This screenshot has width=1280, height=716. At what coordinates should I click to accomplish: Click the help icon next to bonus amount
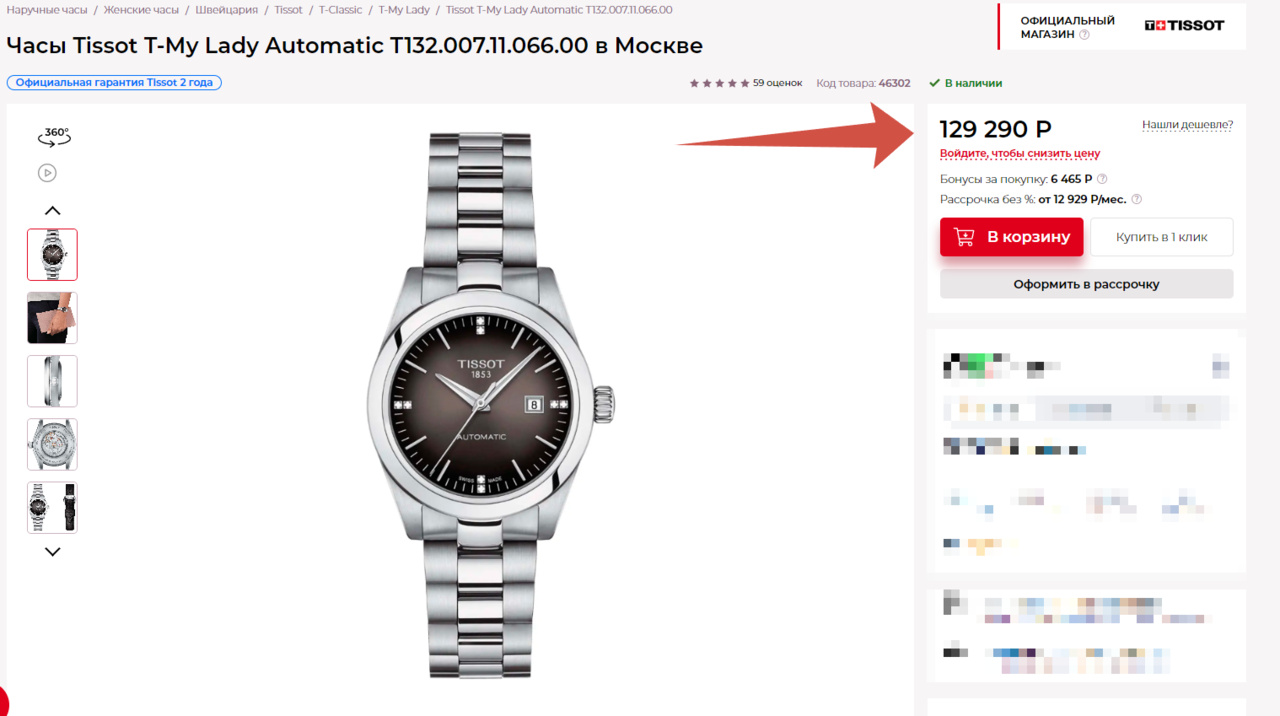pyautogui.click(x=1102, y=179)
